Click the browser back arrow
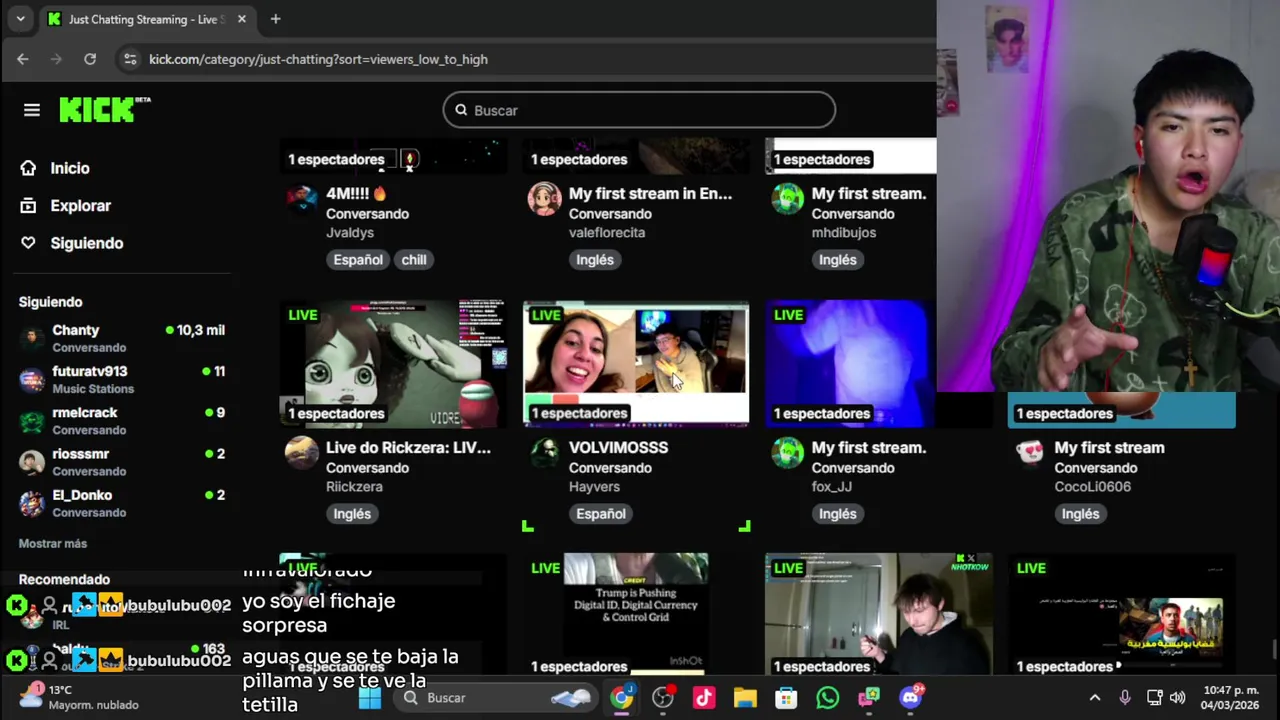The height and width of the screenshot is (720, 1280). [x=23, y=59]
